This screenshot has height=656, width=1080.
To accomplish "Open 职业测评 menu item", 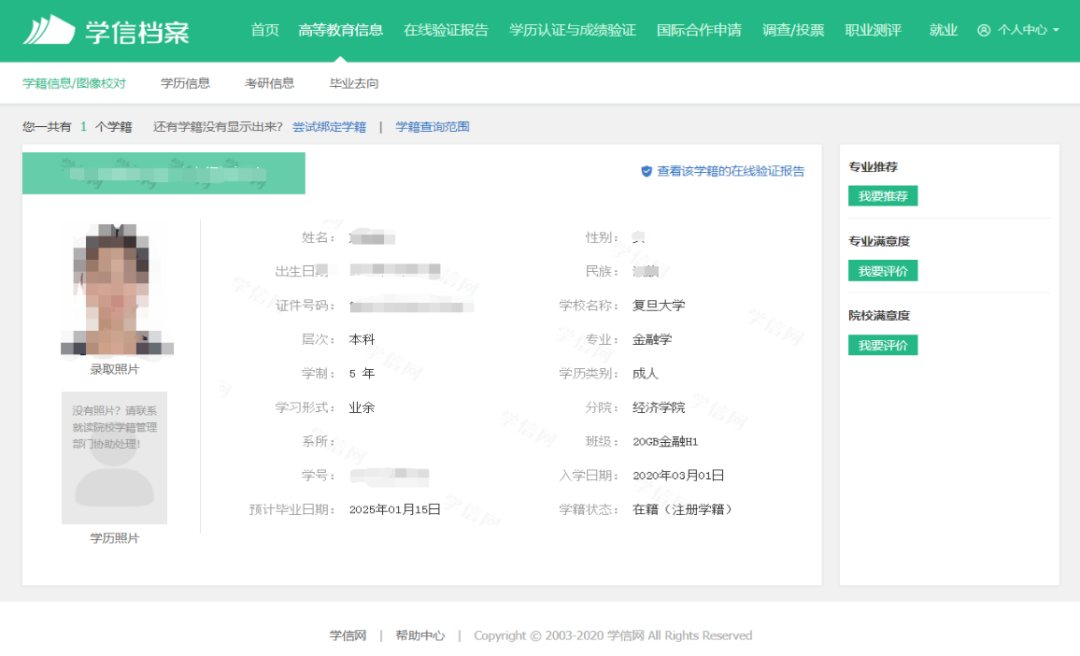I will point(873,30).
